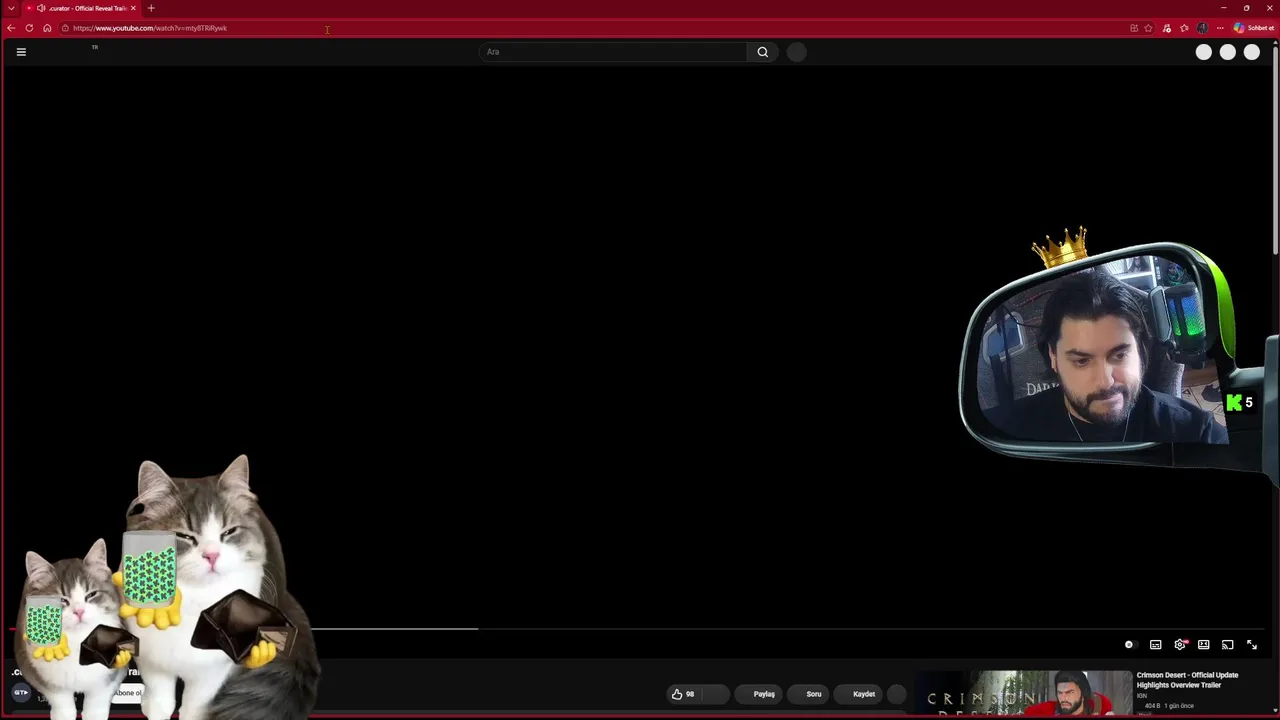
Task: Select the '.curator - Official Reveal Trailer' tab
Action: (82, 8)
